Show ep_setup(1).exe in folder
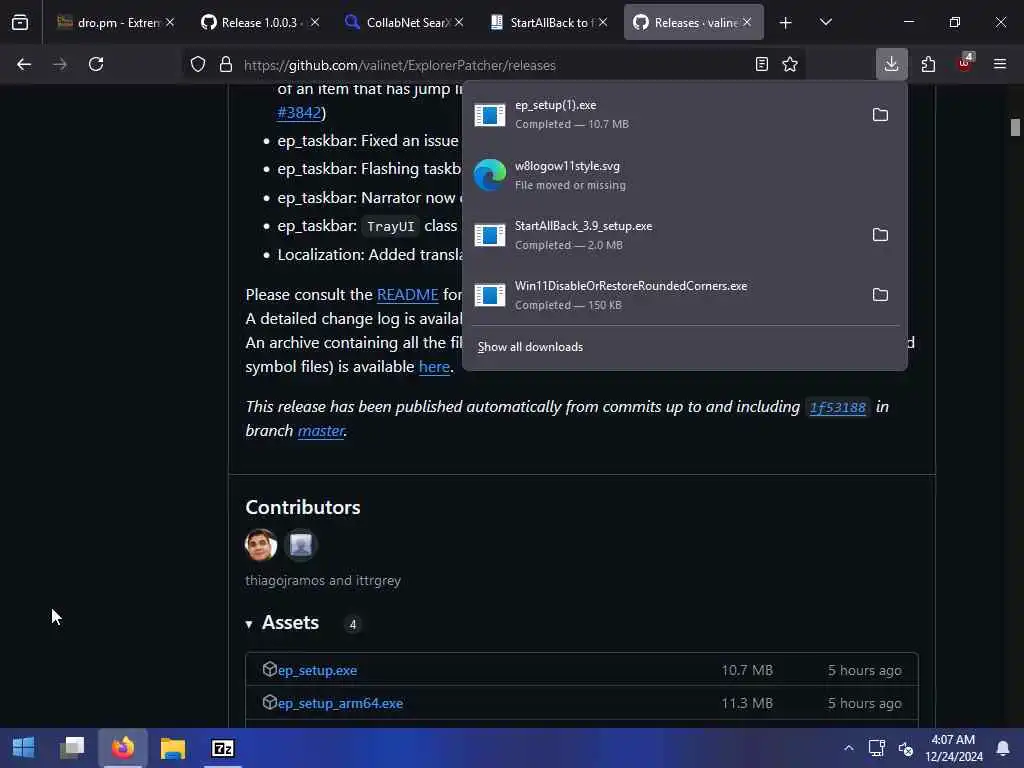Image resolution: width=1024 pixels, height=768 pixels. point(880,115)
